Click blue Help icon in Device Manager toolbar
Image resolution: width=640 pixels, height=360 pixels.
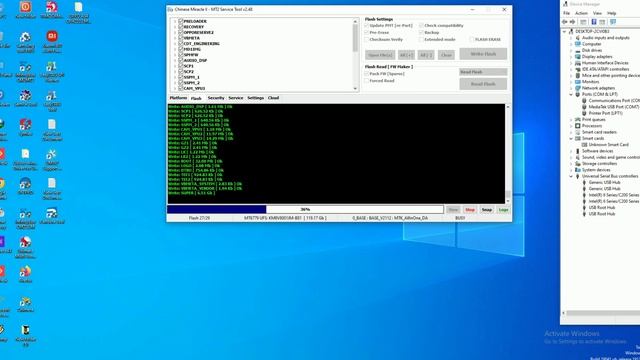click(x=594, y=22)
